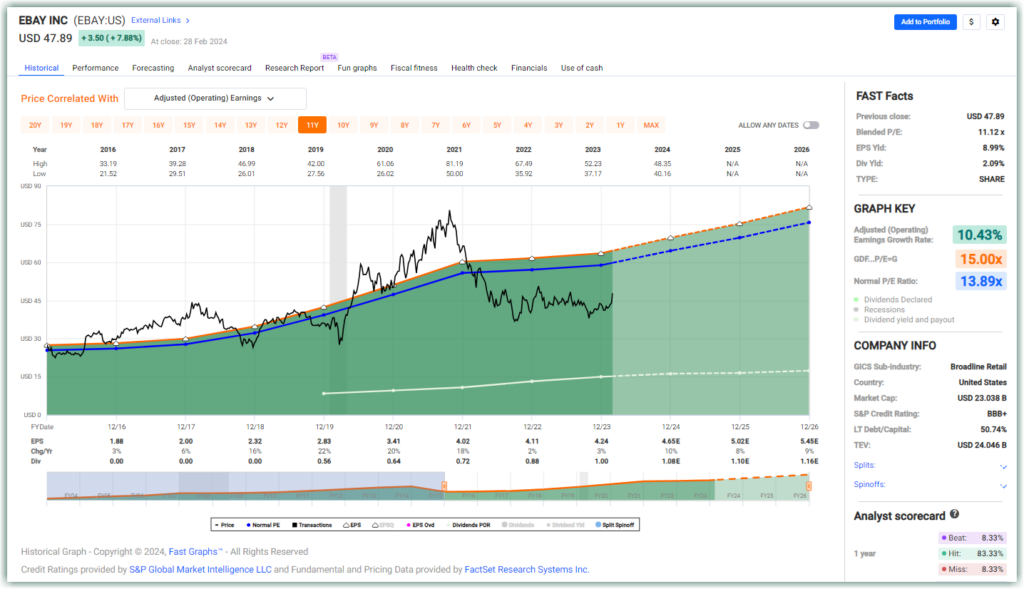The image size is (1024, 589).
Task: Click the left handle of range navigator
Action: click(444, 486)
